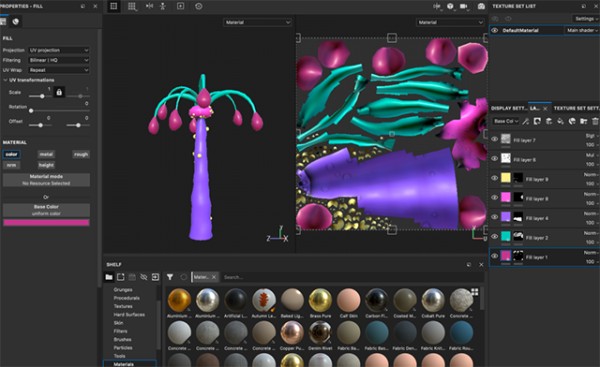Toggle the rough channel button
This screenshot has height=367, width=600.
pyautogui.click(x=81, y=154)
